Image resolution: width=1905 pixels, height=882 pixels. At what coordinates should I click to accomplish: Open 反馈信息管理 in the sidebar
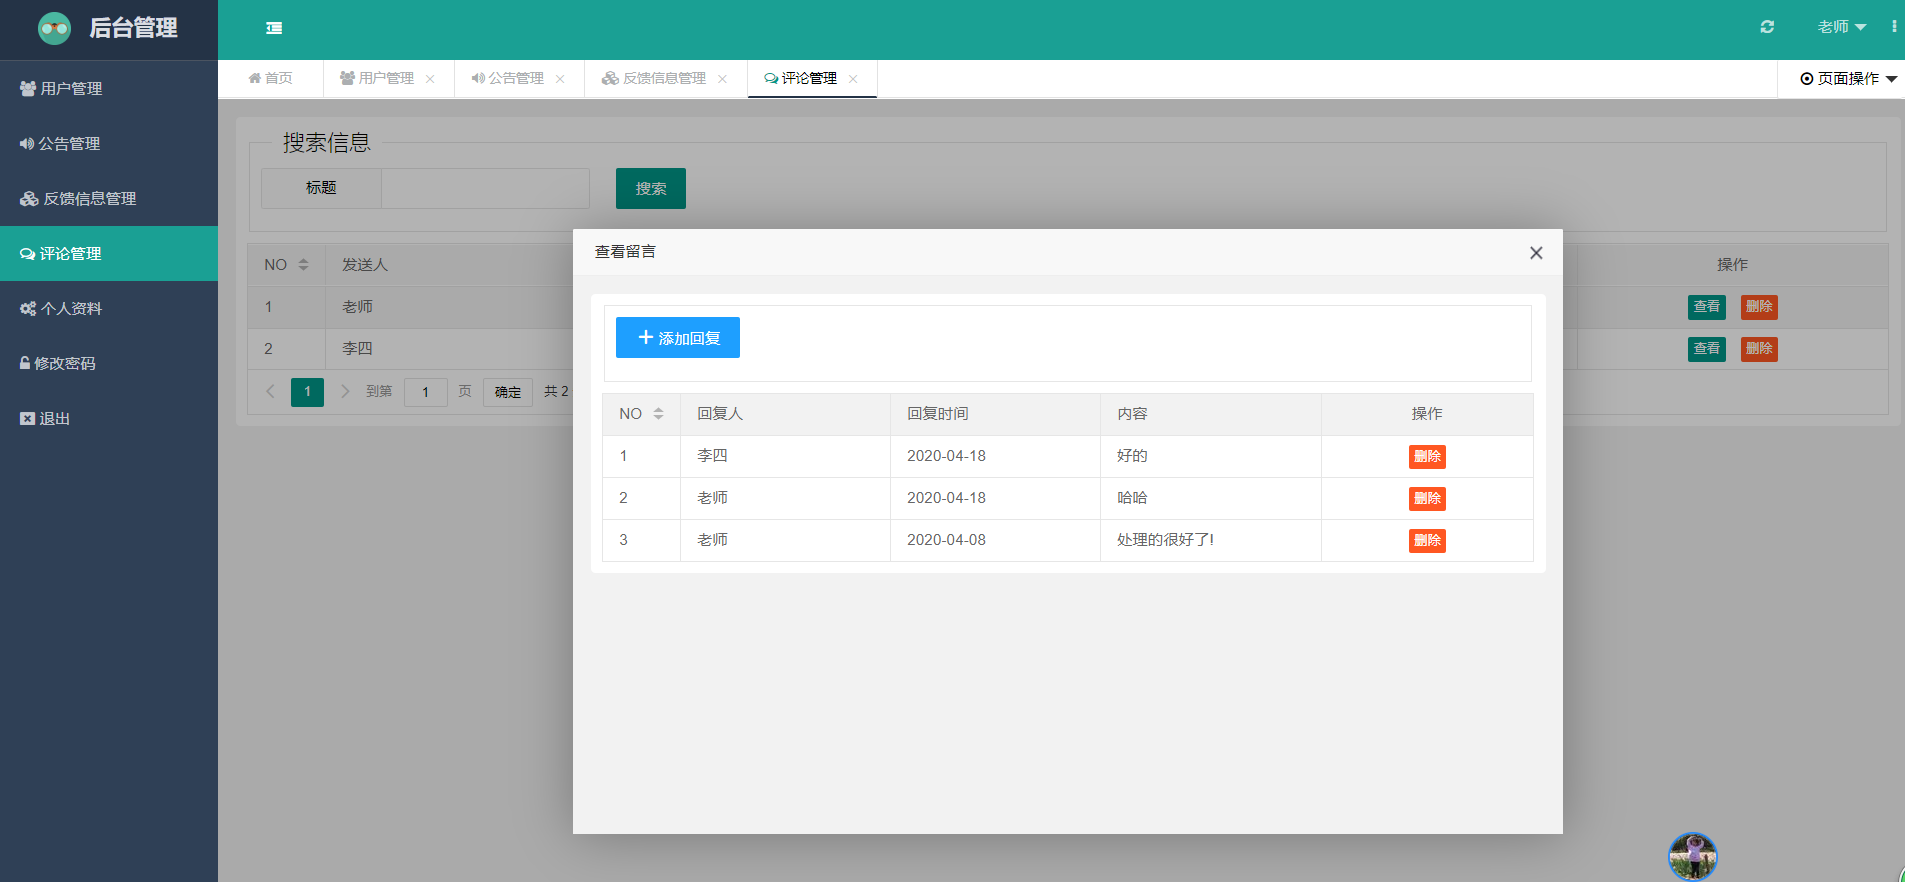pos(109,198)
